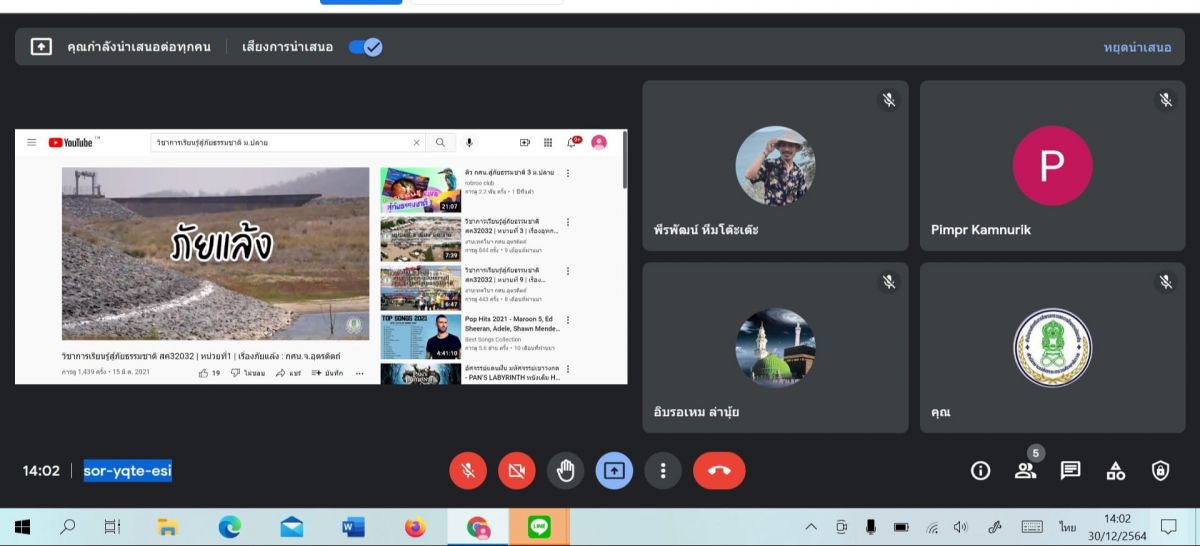The height and width of the screenshot is (546, 1200).
Task: Click the shared screen scrollbar
Action: pos(625,160)
